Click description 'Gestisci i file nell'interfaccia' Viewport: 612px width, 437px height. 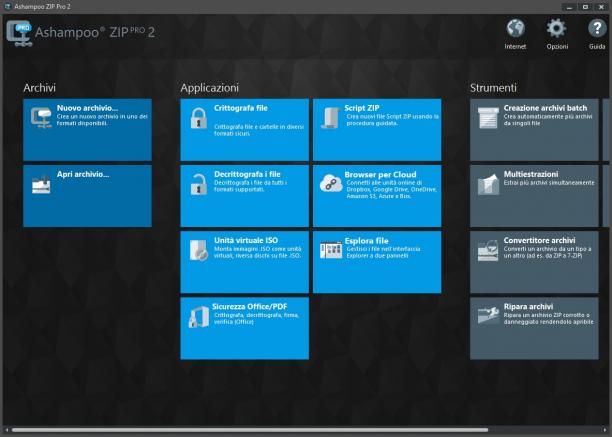(383, 249)
